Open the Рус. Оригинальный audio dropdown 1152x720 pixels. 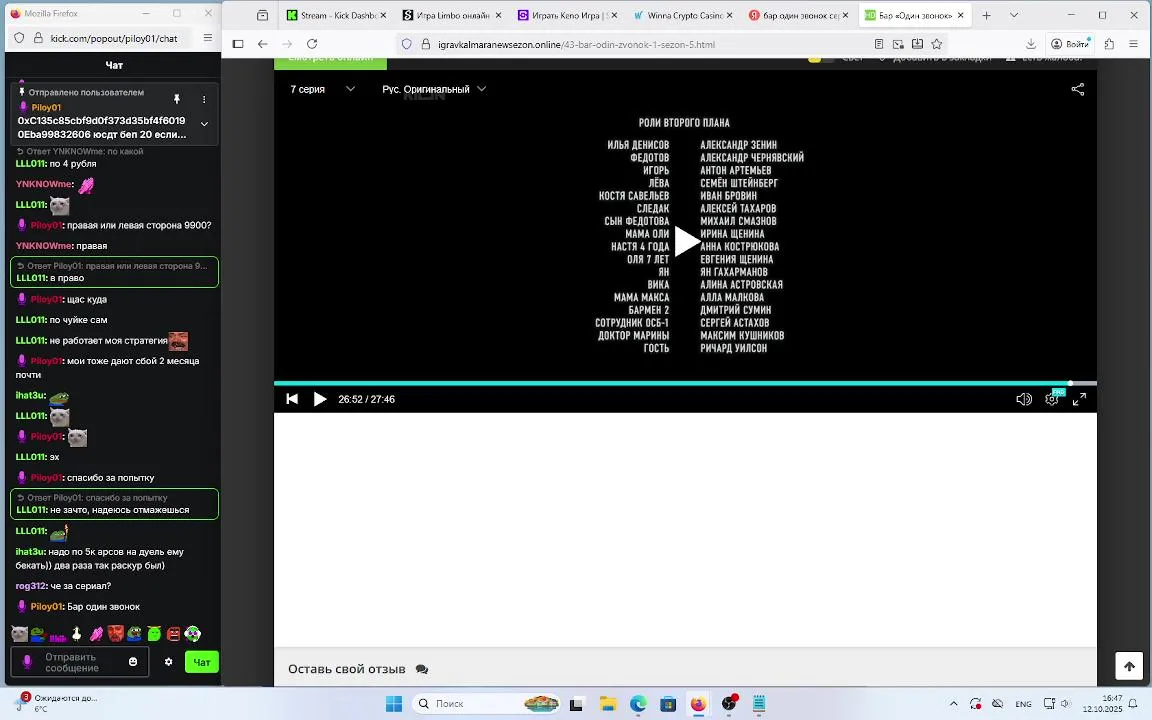pos(433,89)
